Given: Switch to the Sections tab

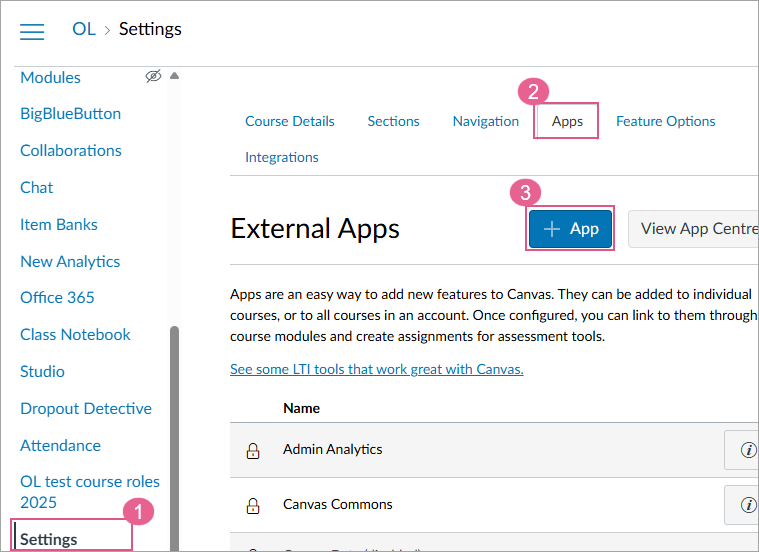Looking at the screenshot, I should 393,121.
